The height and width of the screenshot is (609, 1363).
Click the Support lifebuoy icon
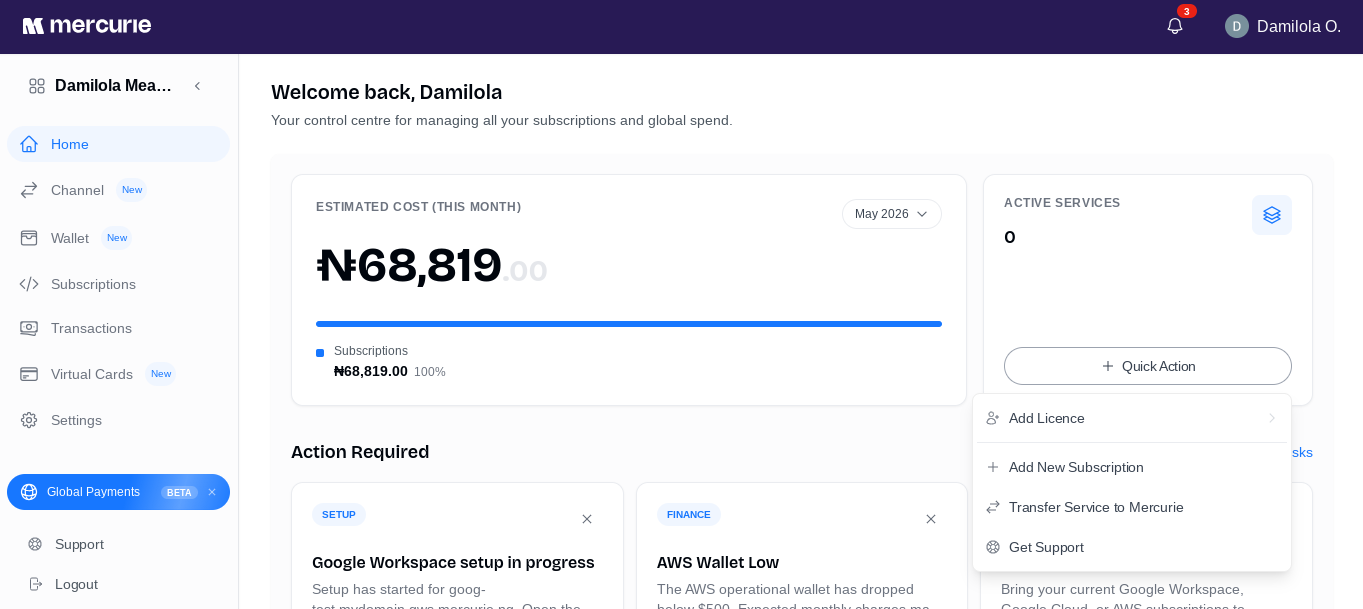(35, 544)
